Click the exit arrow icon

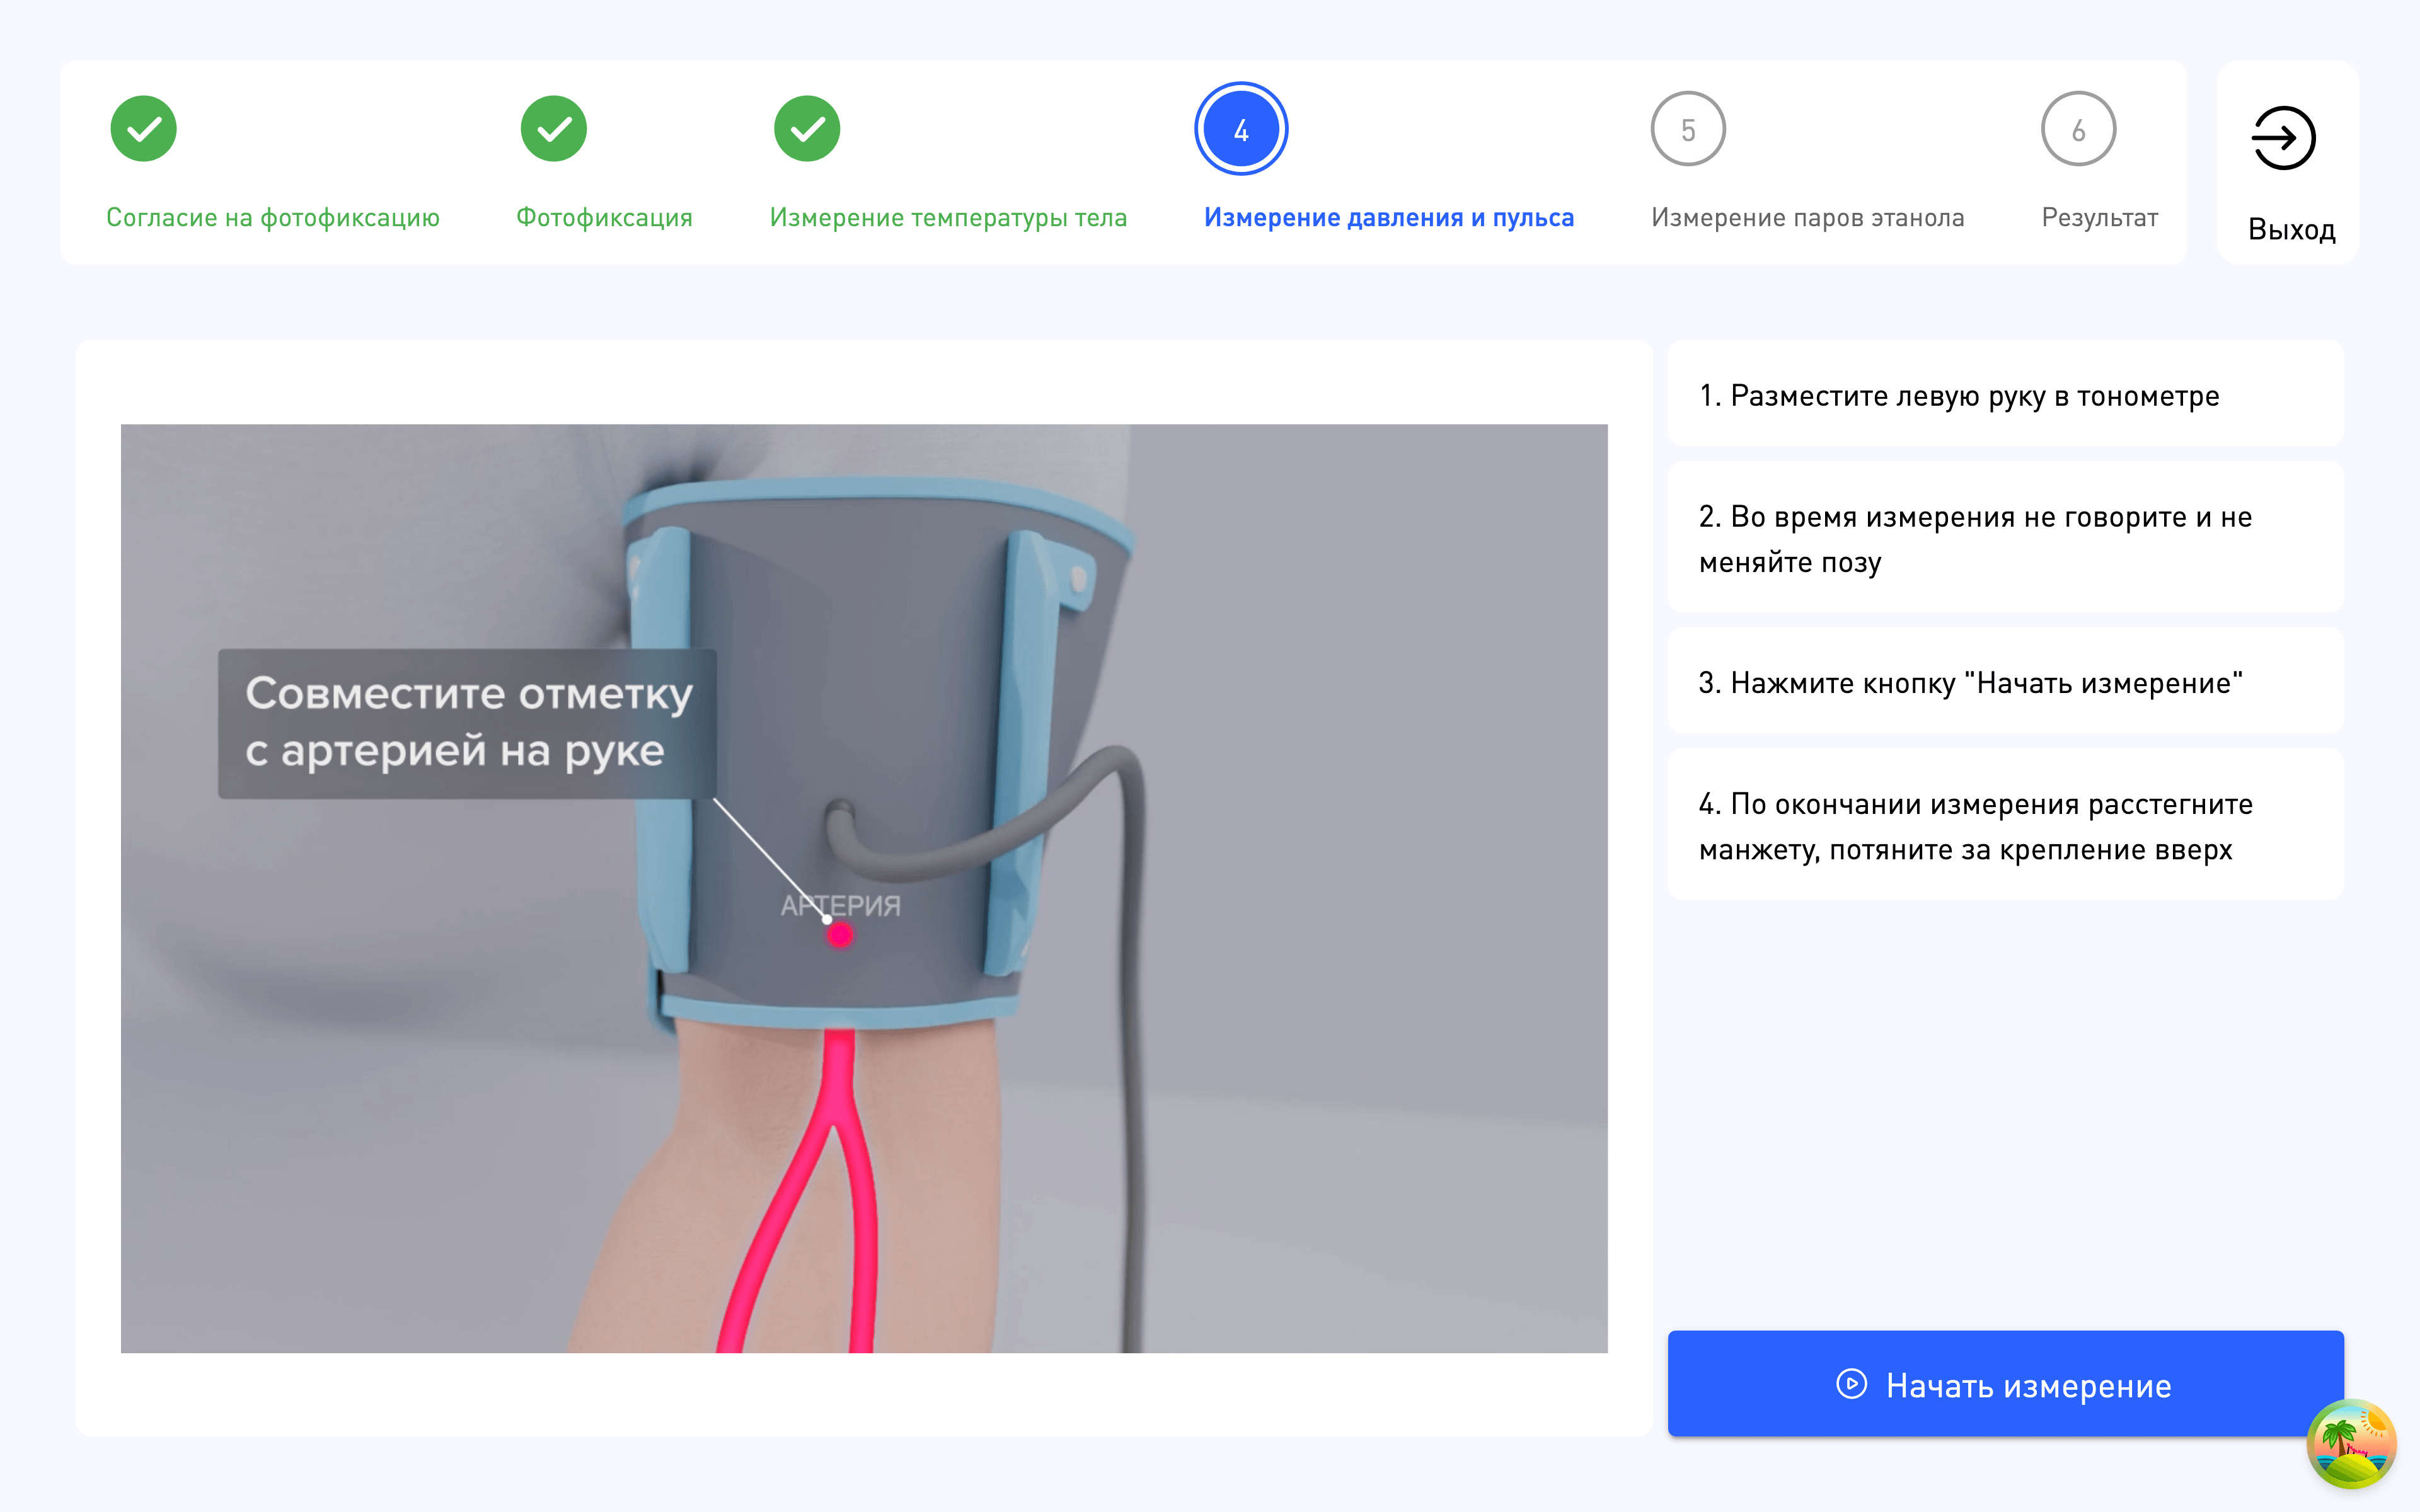(x=2283, y=138)
